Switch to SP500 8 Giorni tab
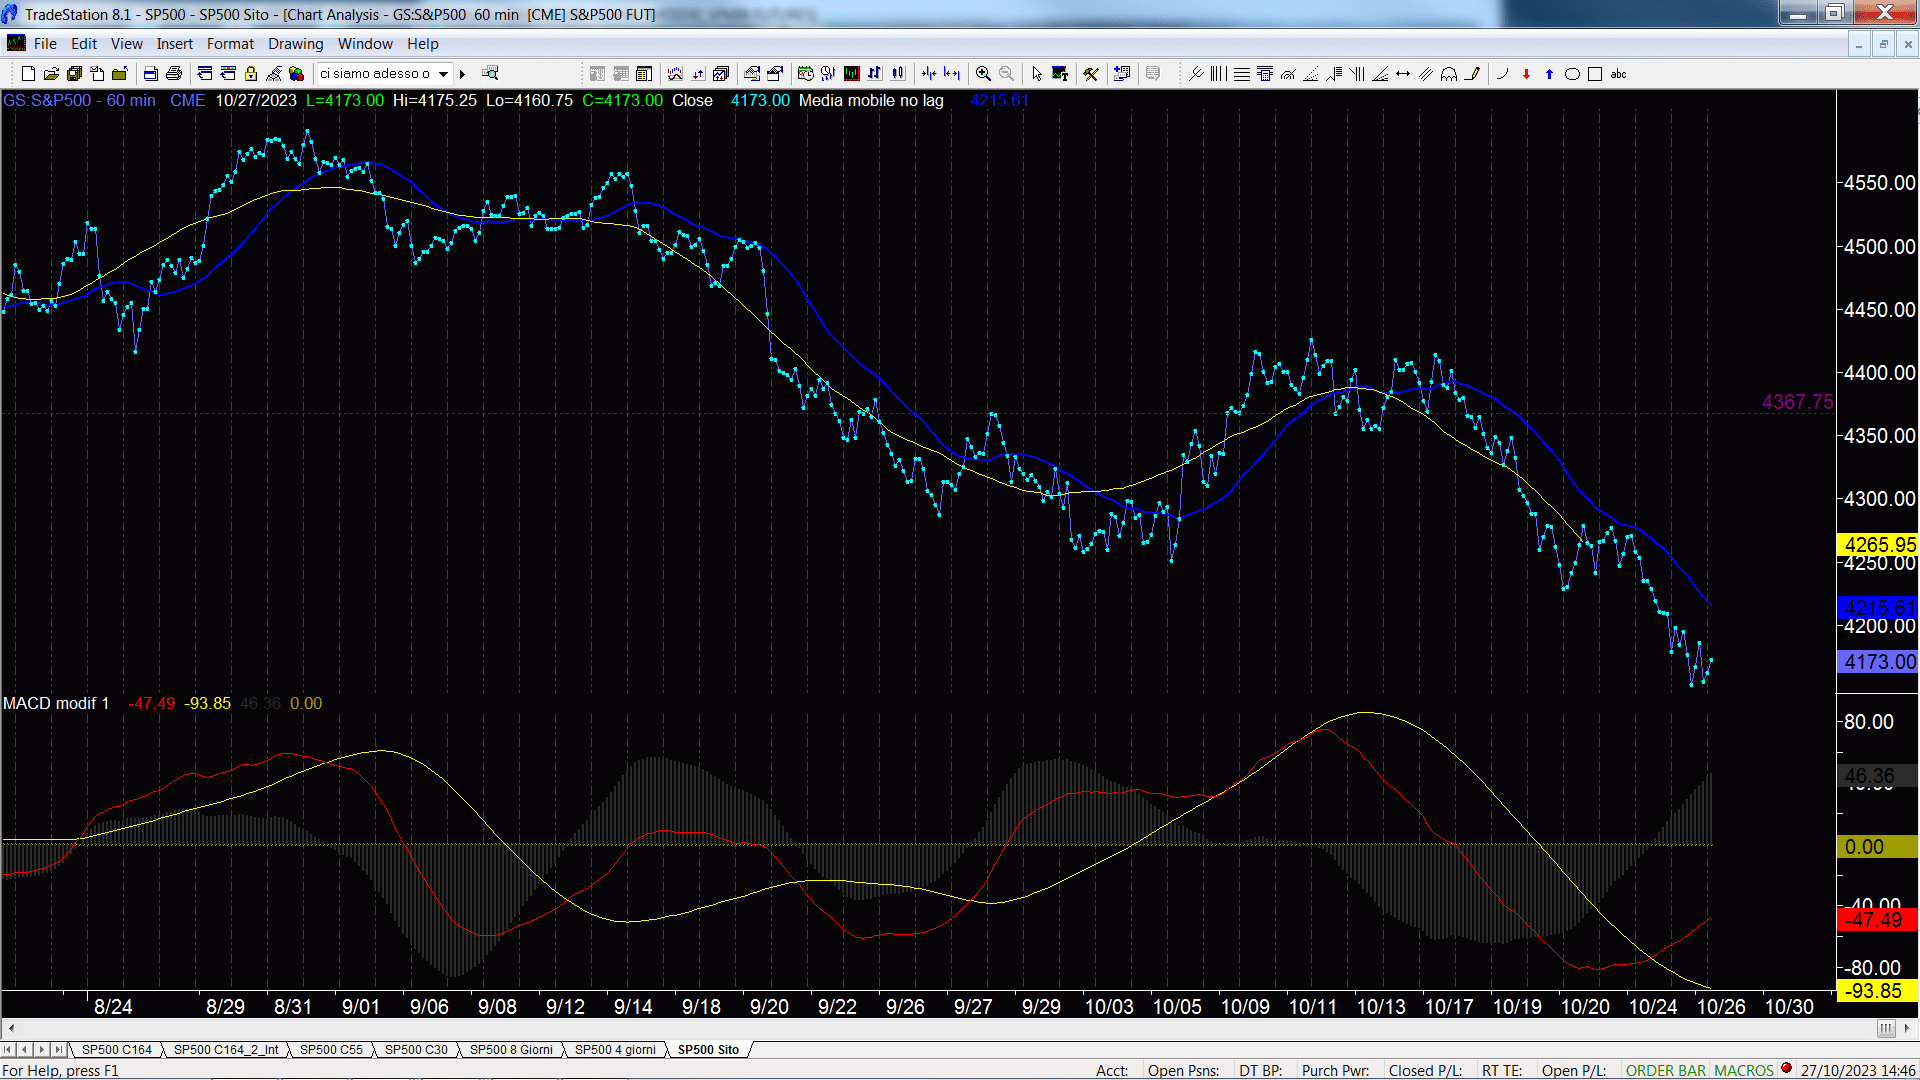Image resolution: width=1920 pixels, height=1080 pixels. click(511, 1050)
